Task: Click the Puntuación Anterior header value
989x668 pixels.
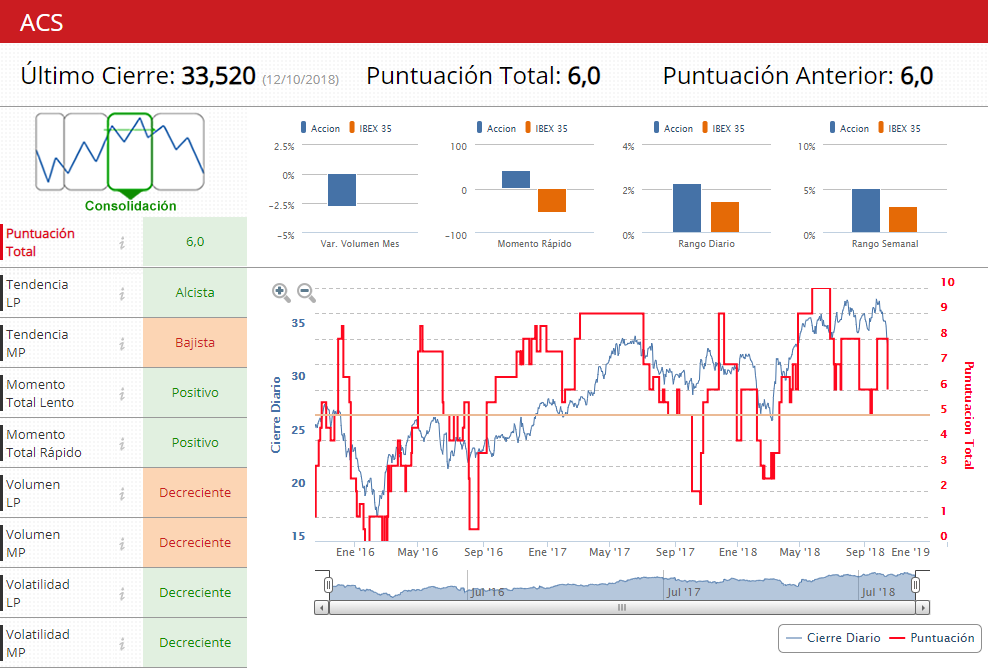Action: point(916,76)
